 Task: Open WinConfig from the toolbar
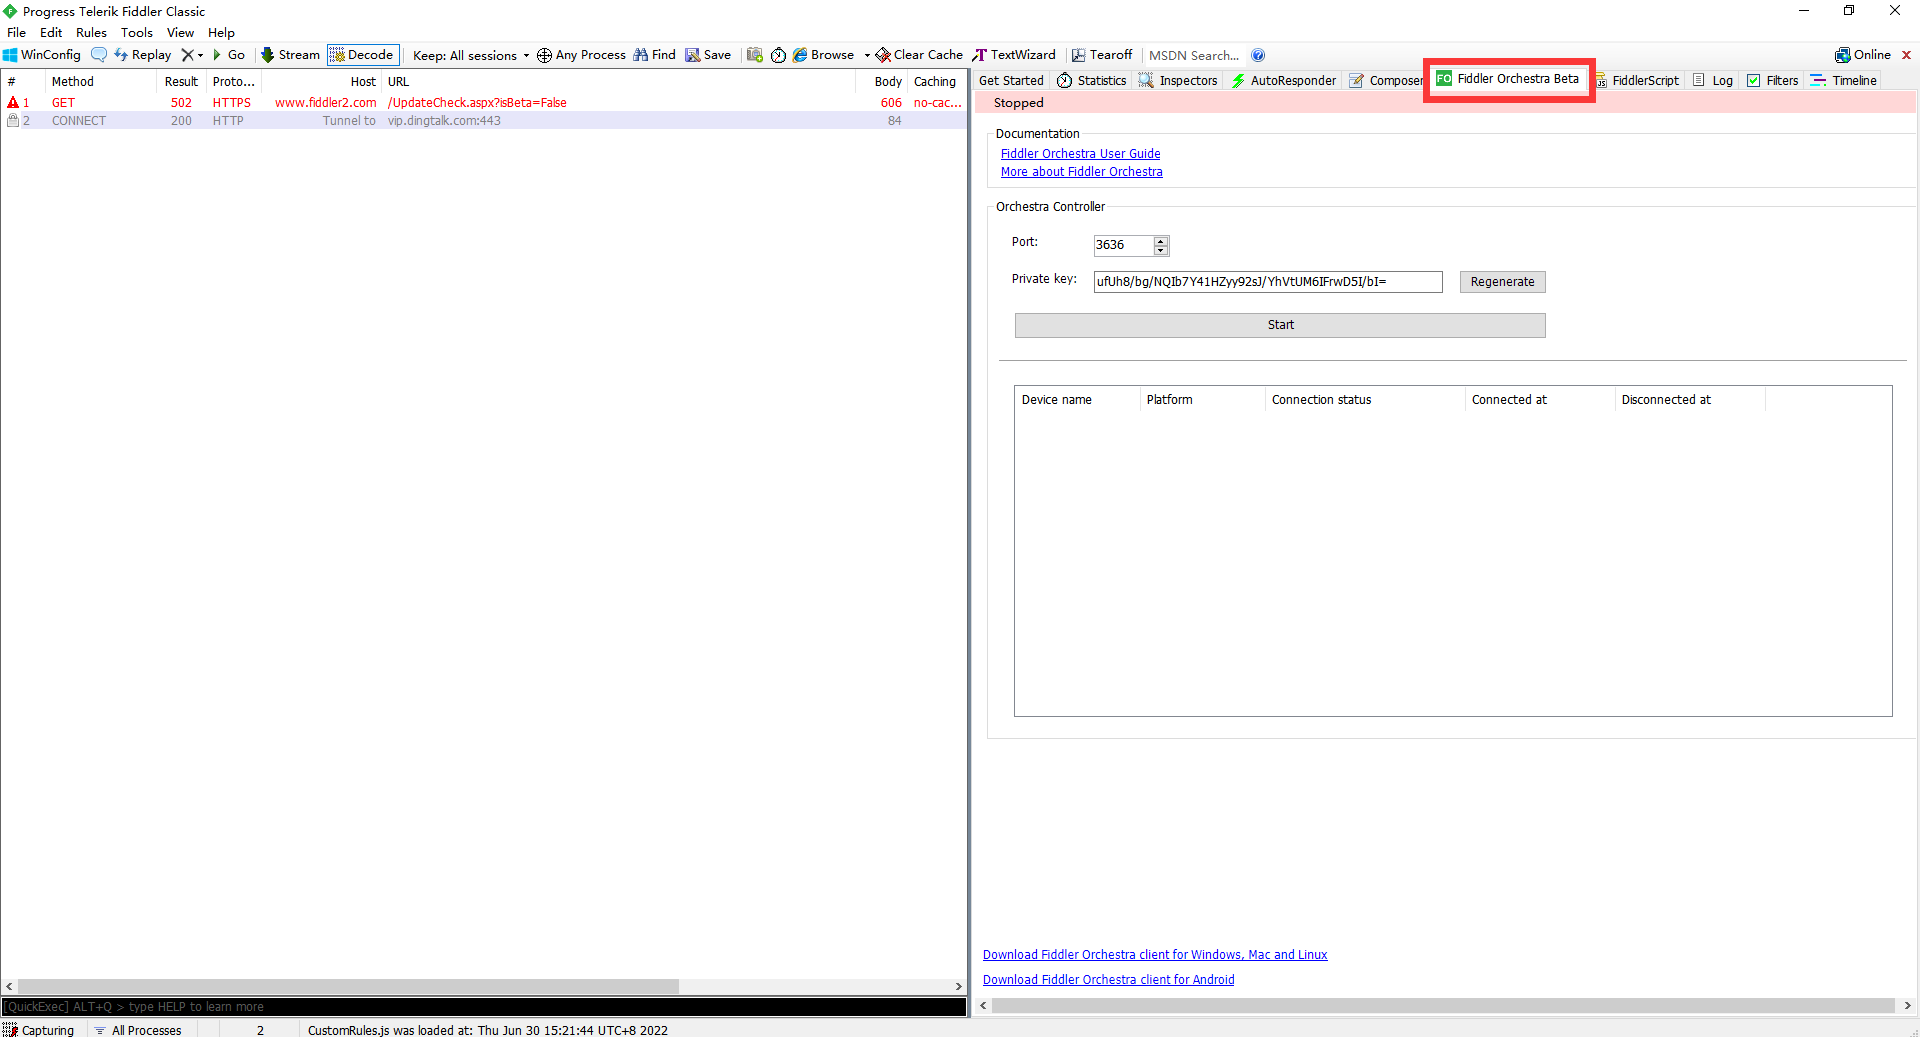pos(42,55)
